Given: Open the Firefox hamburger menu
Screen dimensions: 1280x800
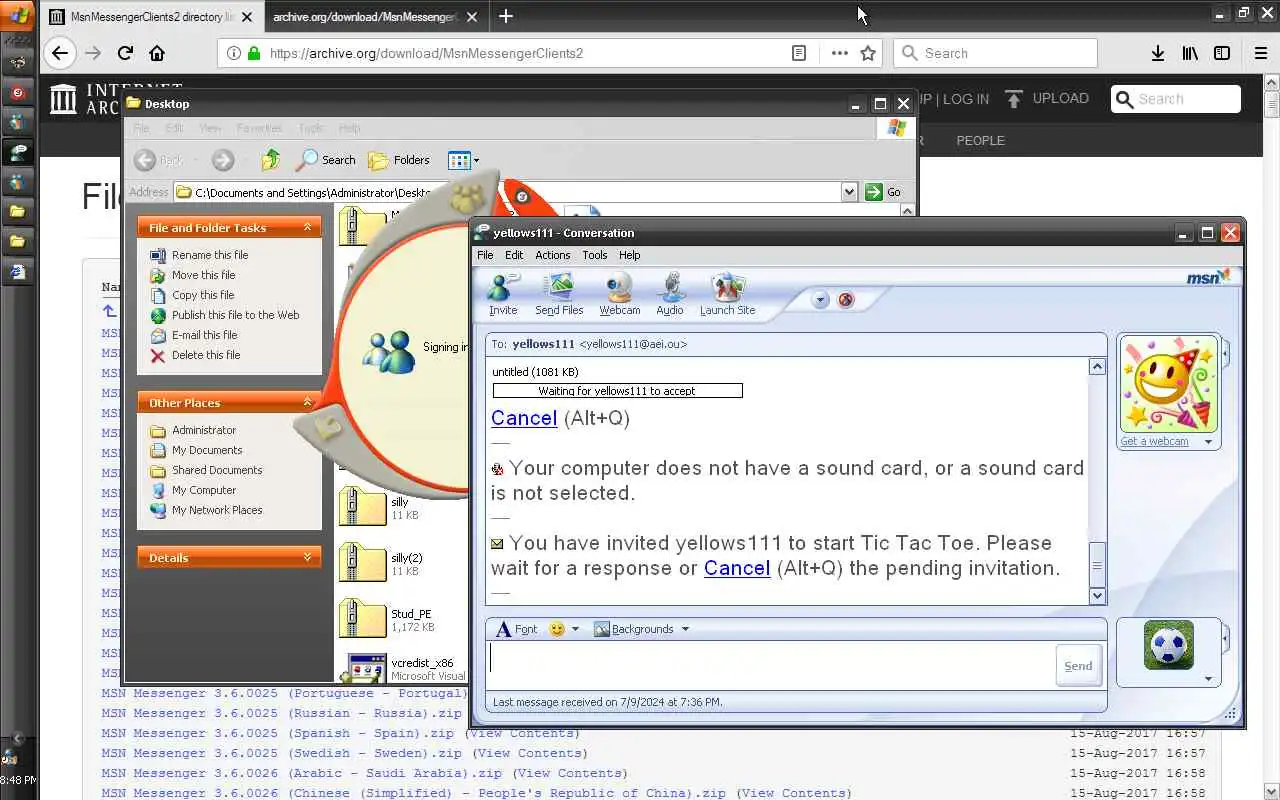Looking at the screenshot, I should (x=1260, y=53).
